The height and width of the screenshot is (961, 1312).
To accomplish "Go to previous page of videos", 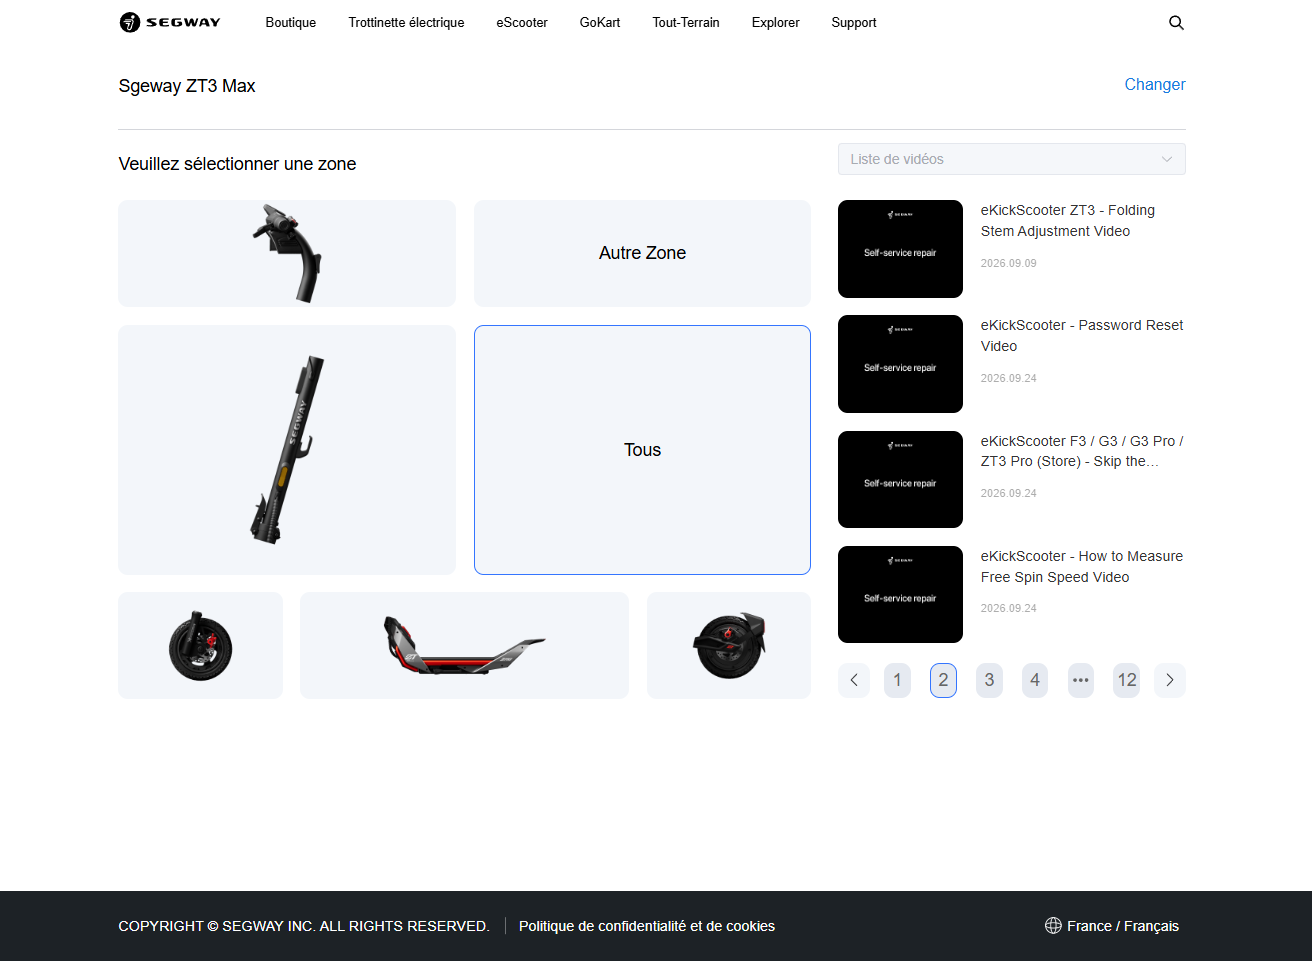I will (854, 680).
